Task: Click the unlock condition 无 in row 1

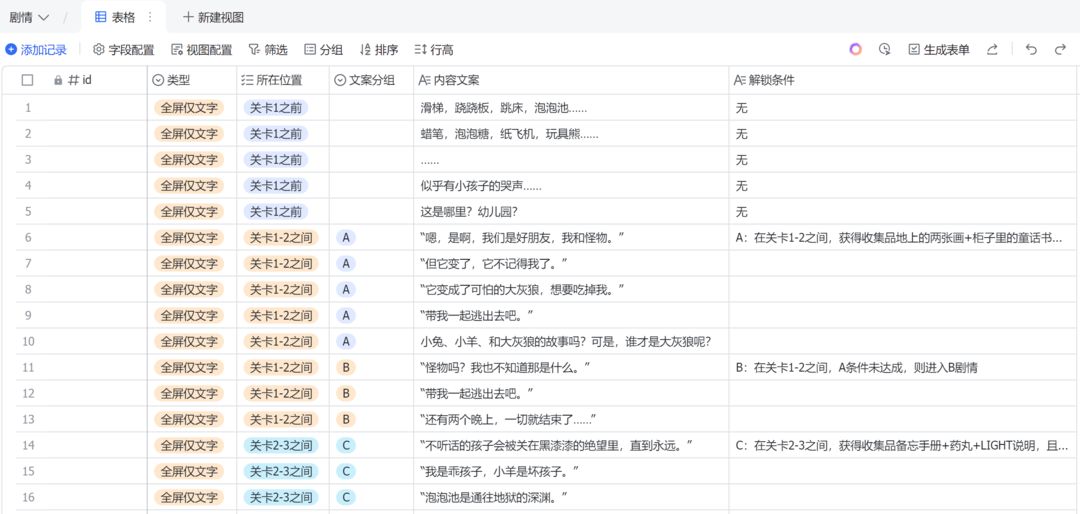Action: pos(904,107)
